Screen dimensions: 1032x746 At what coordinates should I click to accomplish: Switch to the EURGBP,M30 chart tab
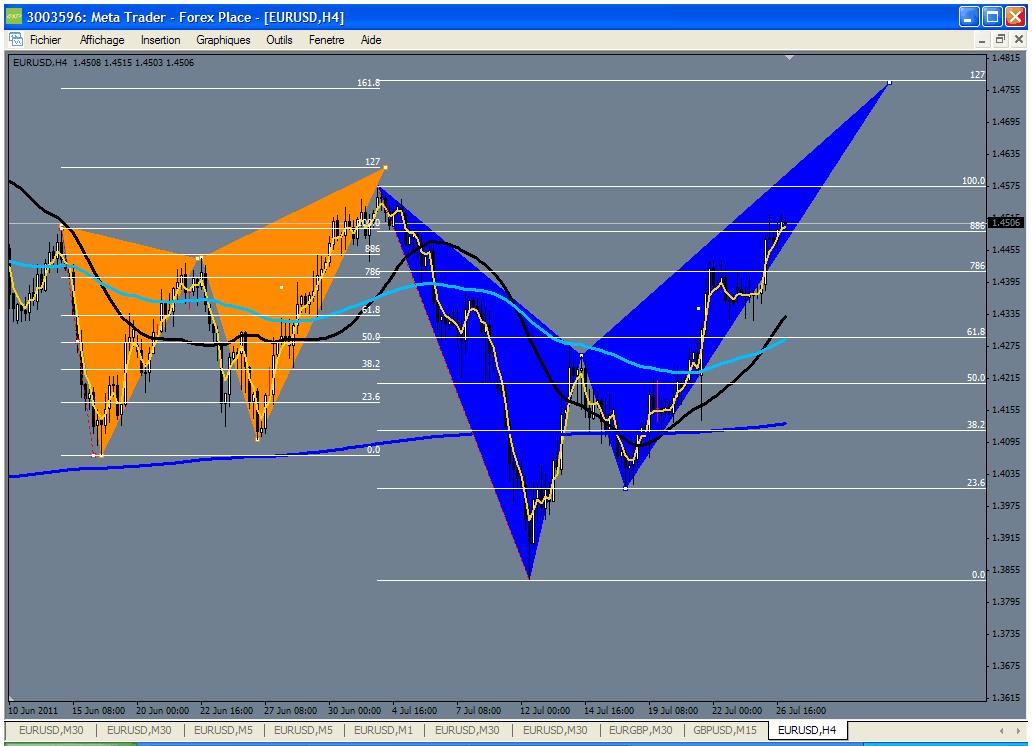click(x=640, y=730)
